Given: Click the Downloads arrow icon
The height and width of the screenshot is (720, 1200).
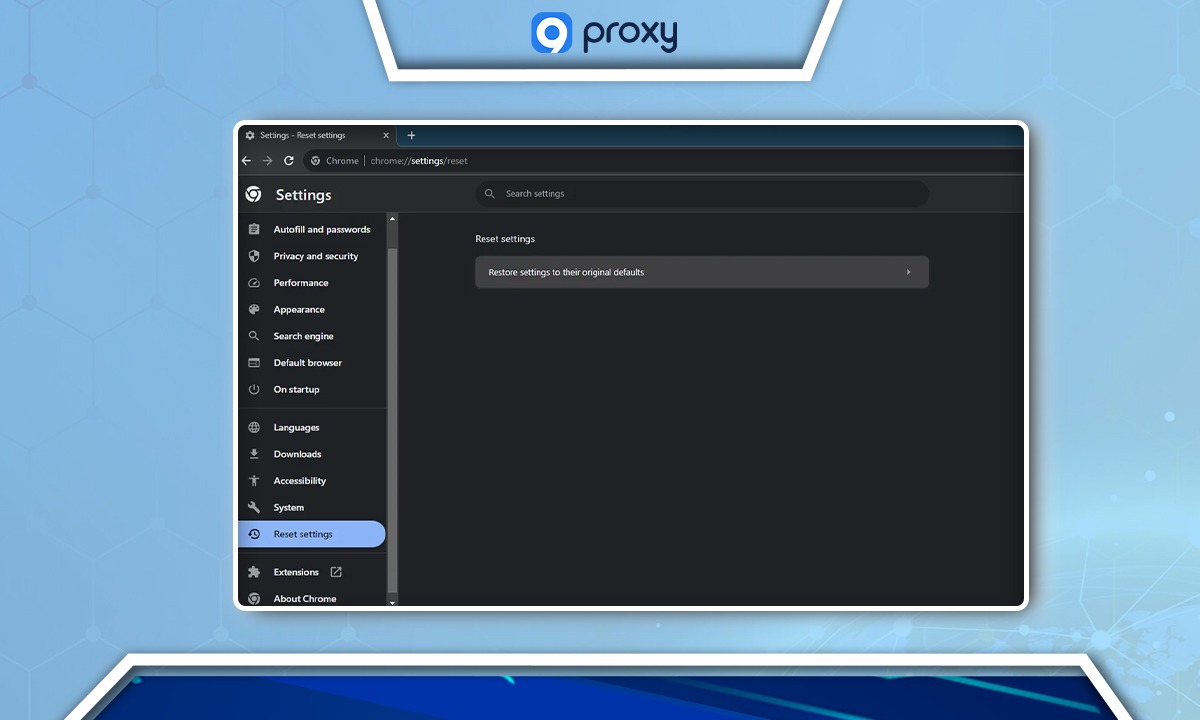Looking at the screenshot, I should pyautogui.click(x=254, y=454).
